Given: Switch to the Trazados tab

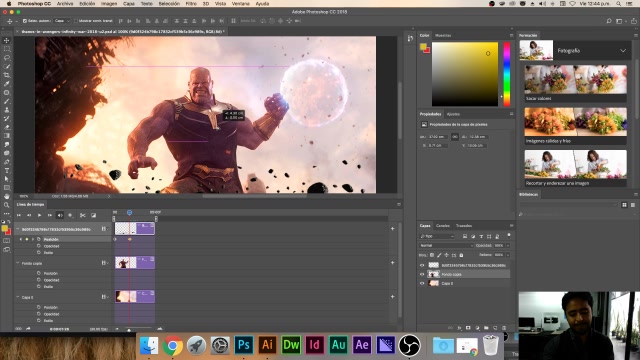Looking at the screenshot, I should [x=464, y=226].
